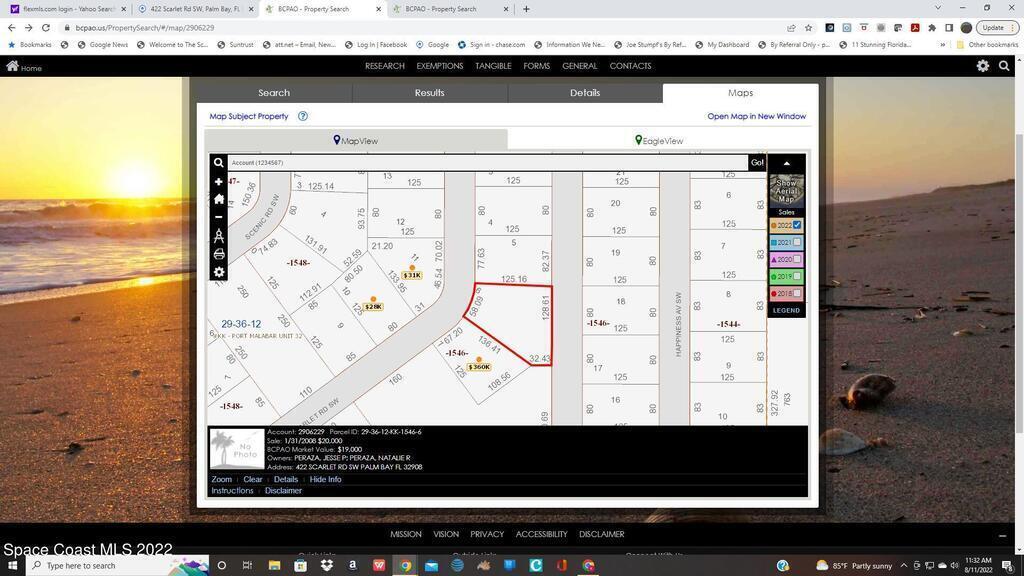Click the map search magnifier icon
This screenshot has height=576, width=1024.
point(218,163)
